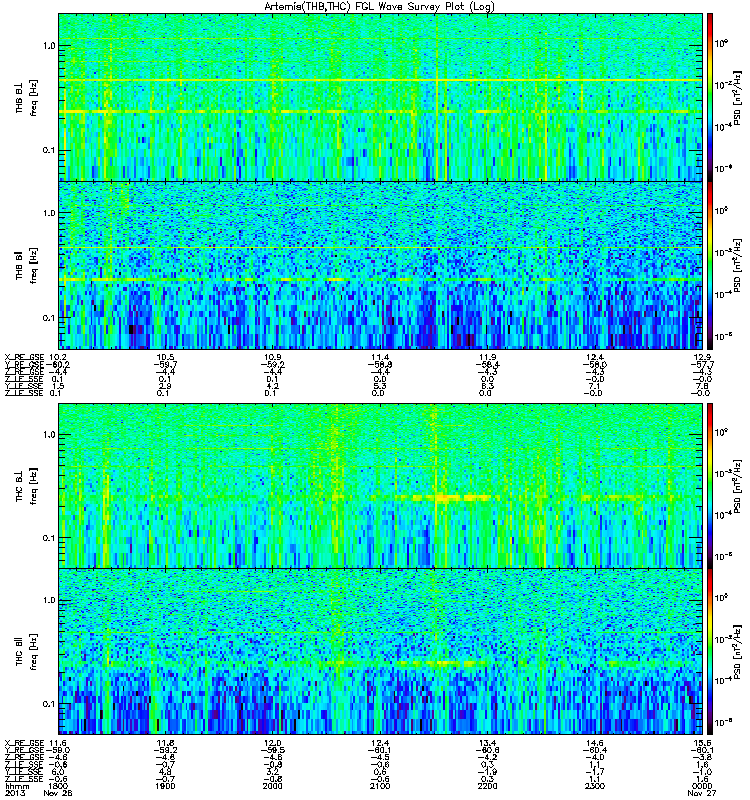Click the '0.1' frequency tick of the THC B⊥ panel
The image size is (750, 800).
click(49, 538)
